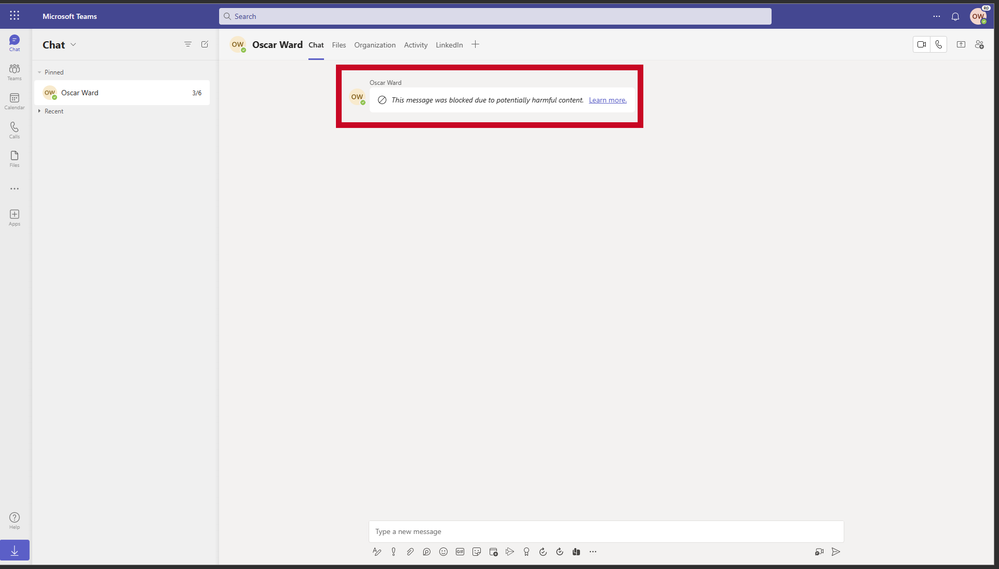Click Oscar Ward's avatar beside blocked message
The width and height of the screenshot is (999, 569).
357,97
